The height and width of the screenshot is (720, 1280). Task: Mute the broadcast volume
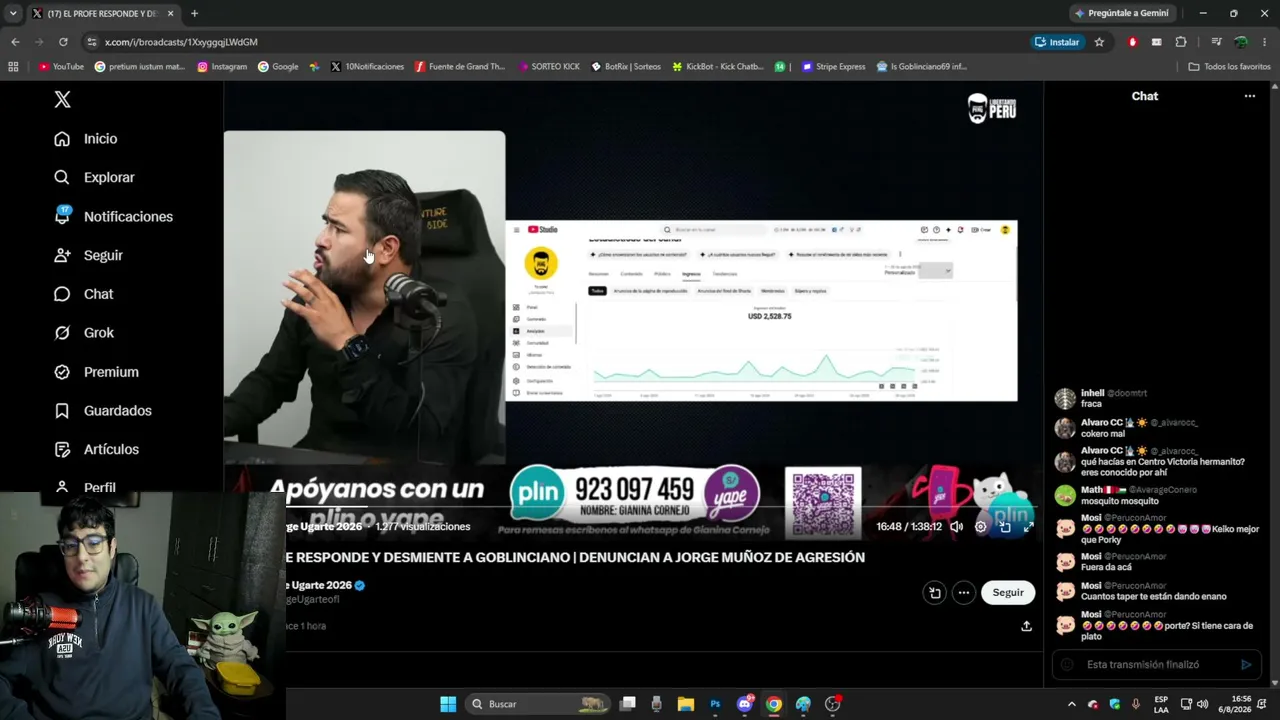click(956, 526)
